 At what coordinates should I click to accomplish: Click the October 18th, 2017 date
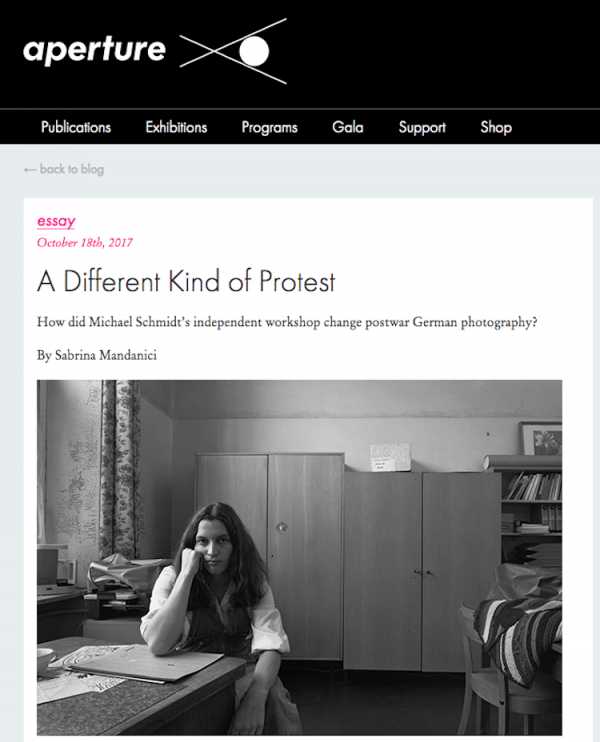[x=85, y=242]
